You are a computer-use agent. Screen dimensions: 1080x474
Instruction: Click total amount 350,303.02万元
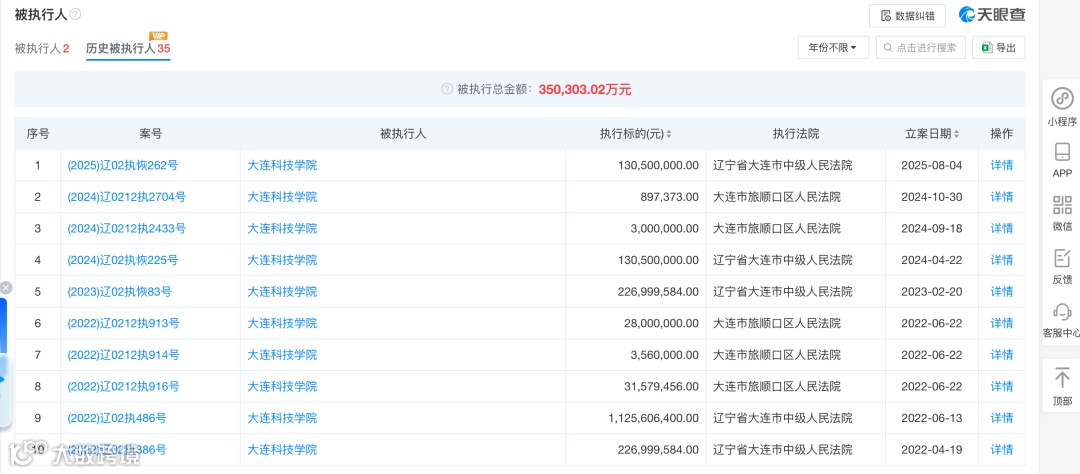(585, 90)
